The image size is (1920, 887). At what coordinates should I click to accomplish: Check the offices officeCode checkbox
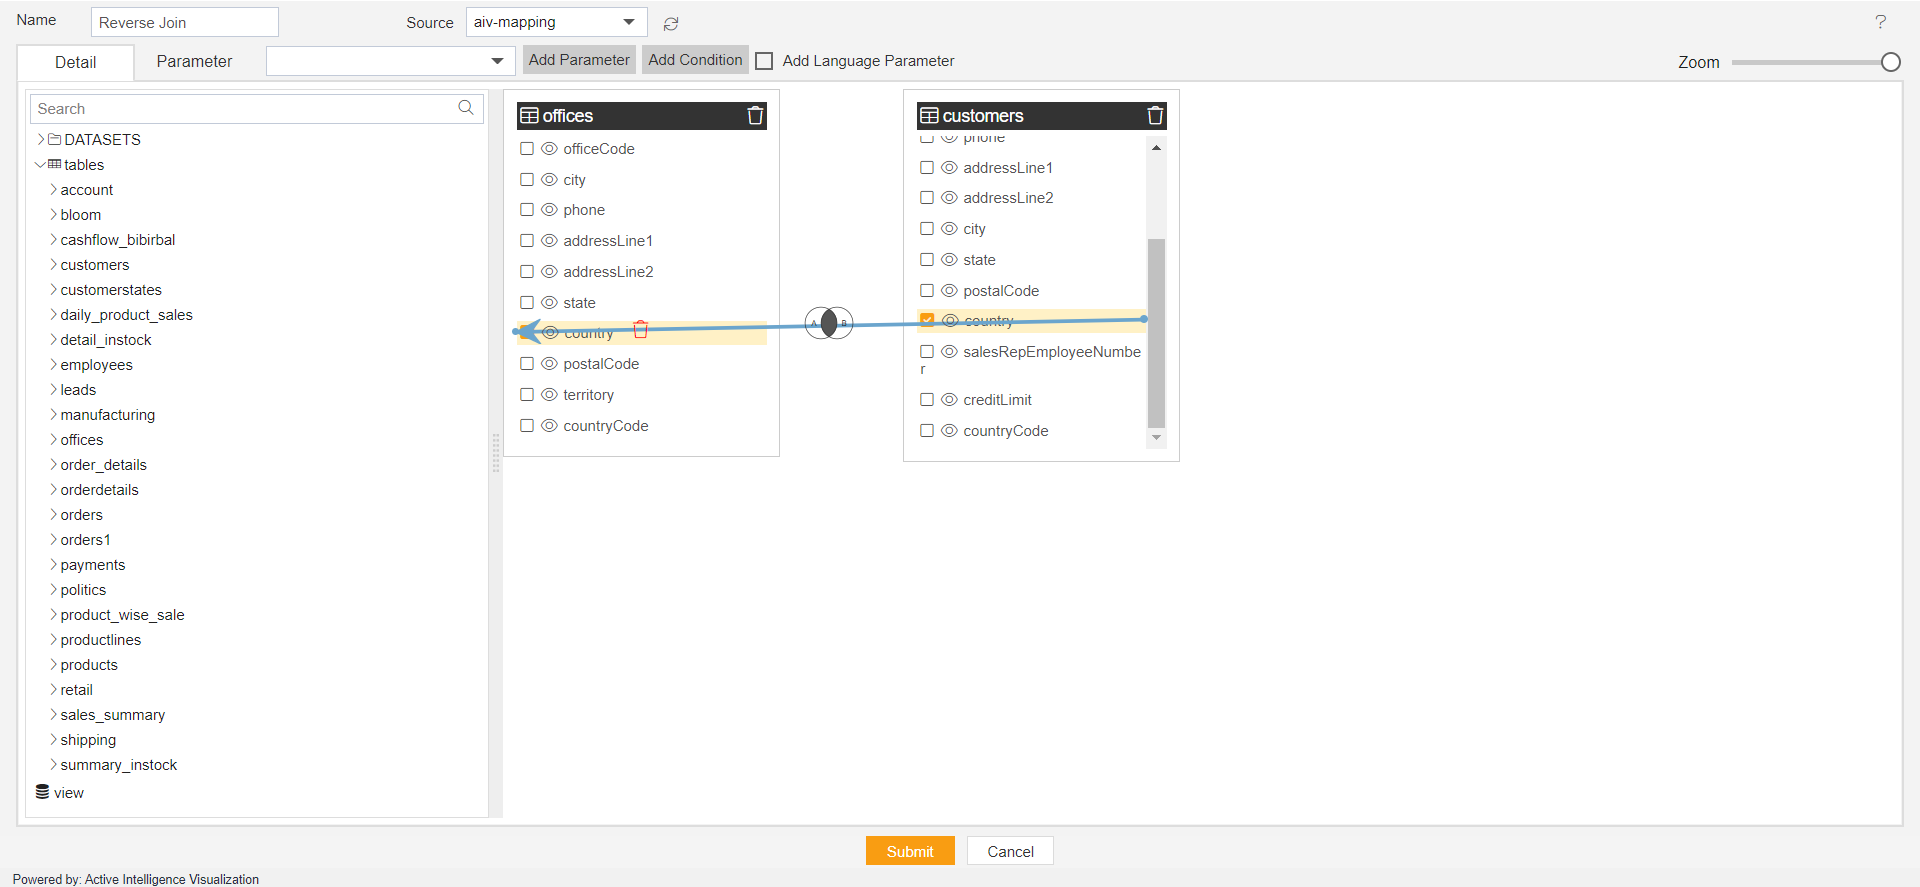coord(527,149)
